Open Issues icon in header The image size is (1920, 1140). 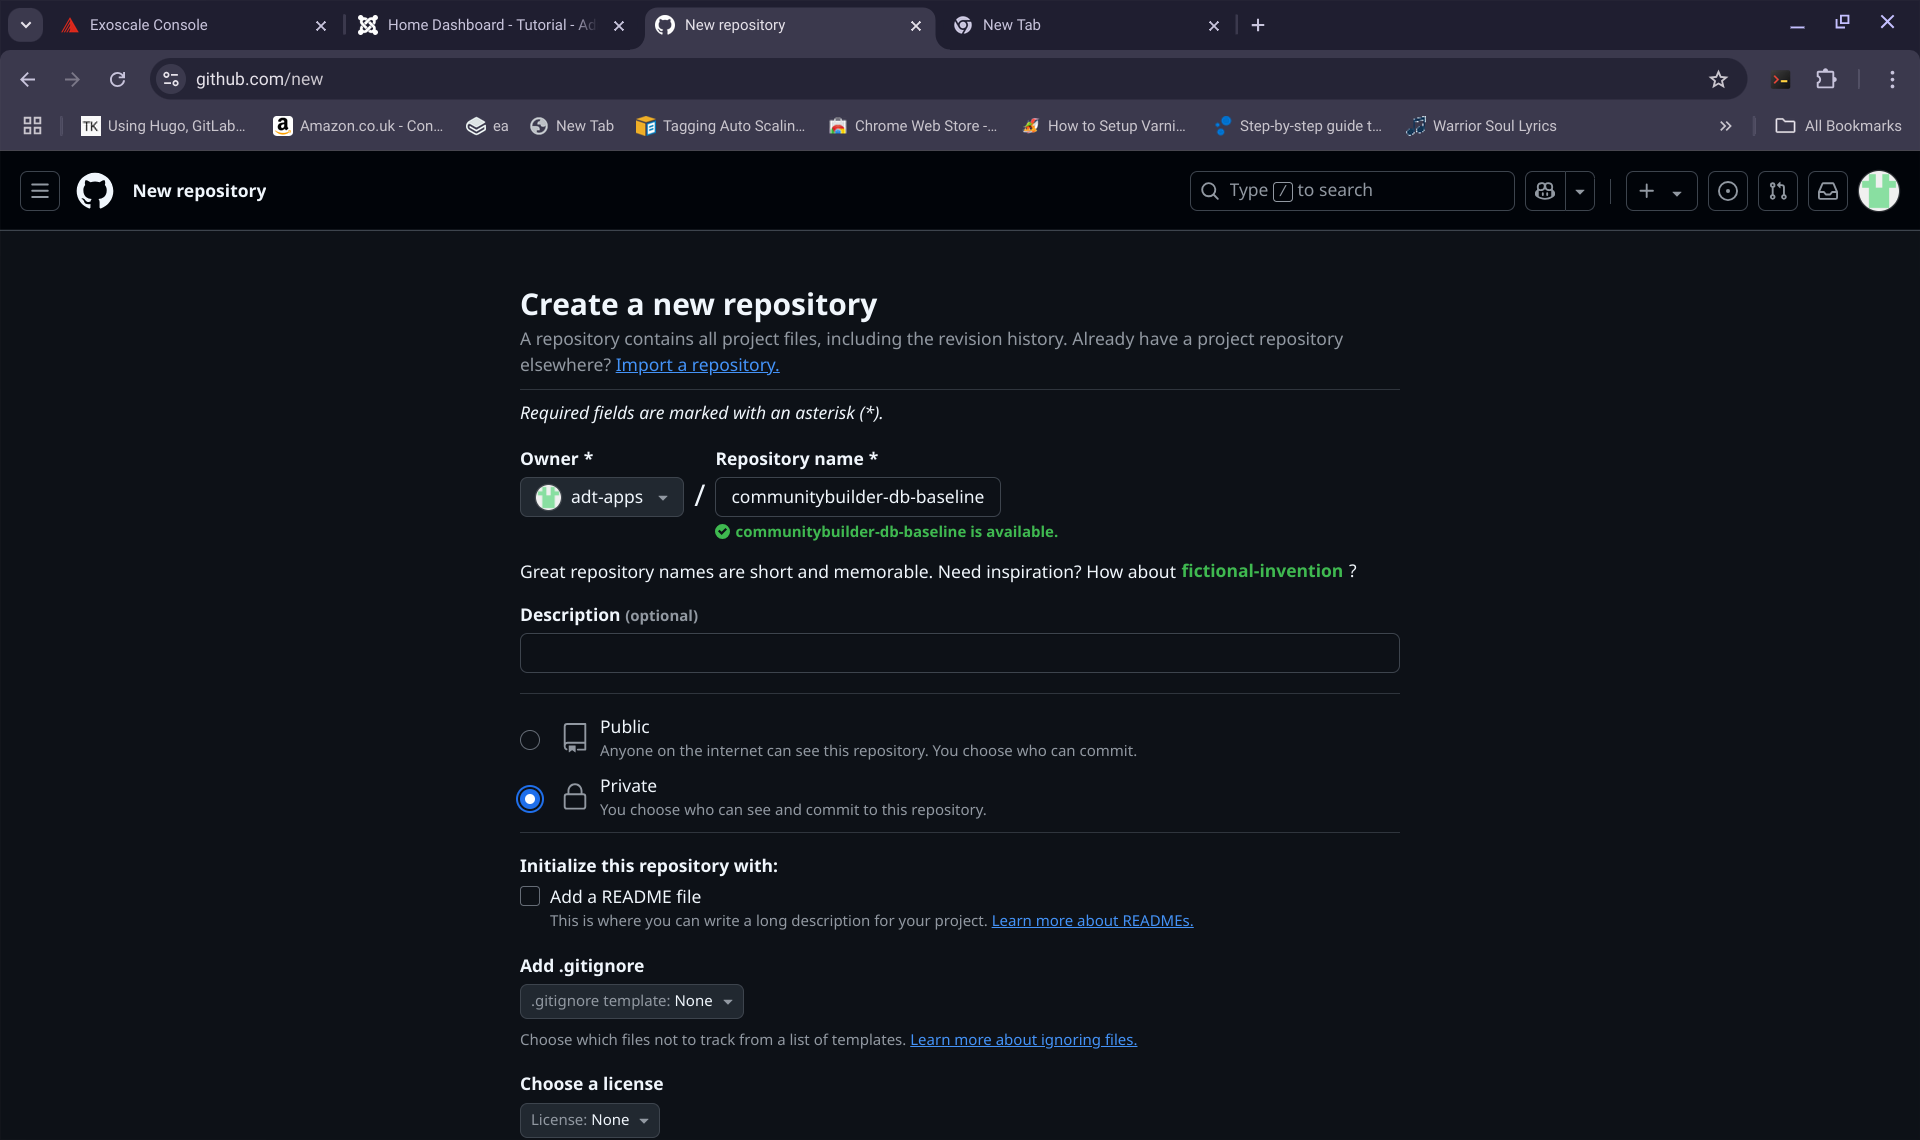point(1727,191)
